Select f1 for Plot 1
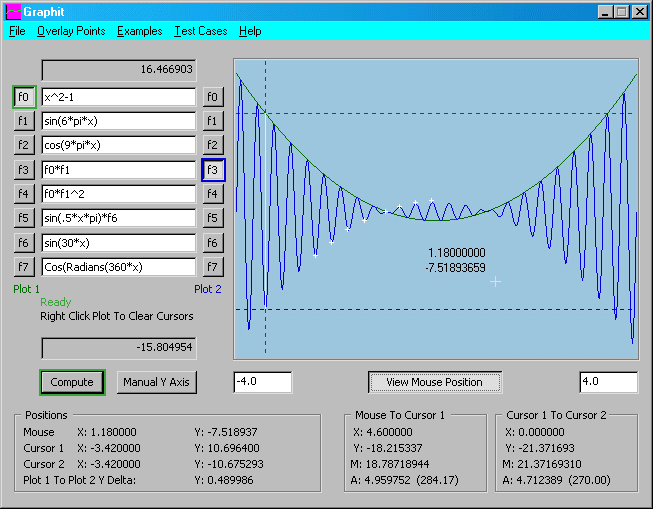This screenshot has width=653, height=509. pos(24,121)
